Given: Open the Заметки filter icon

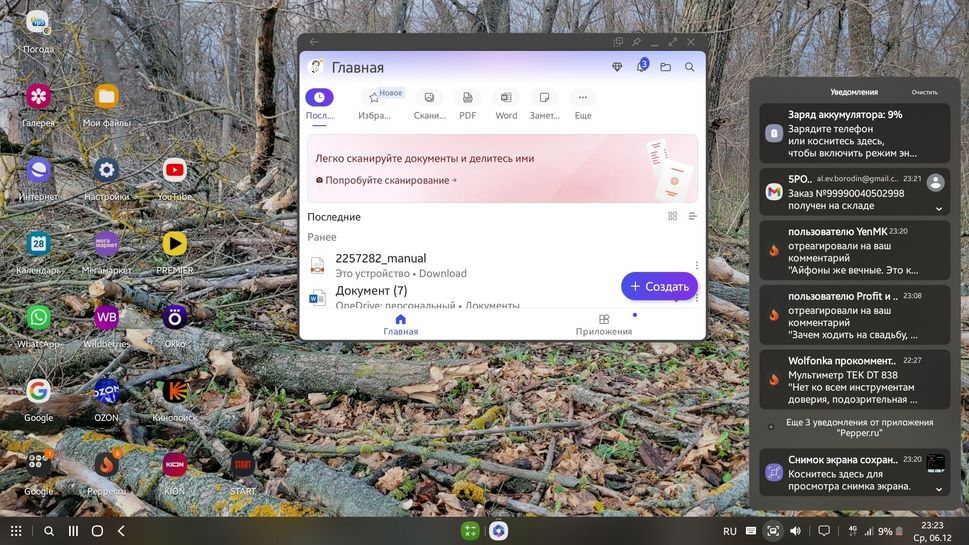Looking at the screenshot, I should [544, 98].
